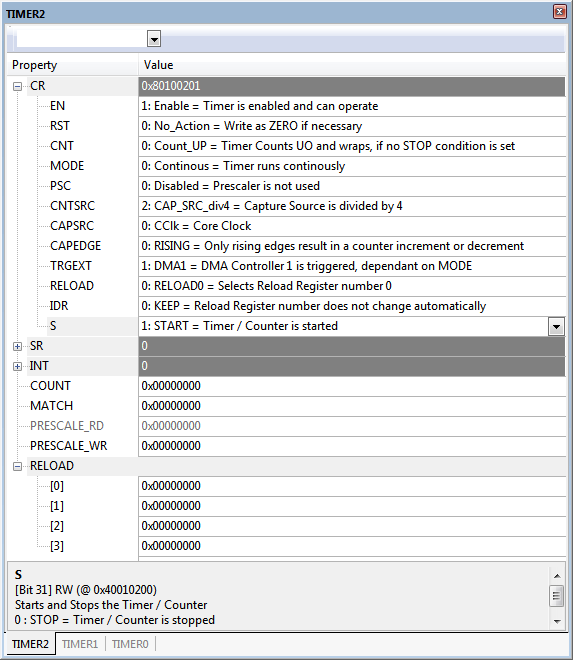Edit the RELOAD [2] value field
Viewport: 573px width, 660px height.
pyautogui.click(x=352, y=526)
